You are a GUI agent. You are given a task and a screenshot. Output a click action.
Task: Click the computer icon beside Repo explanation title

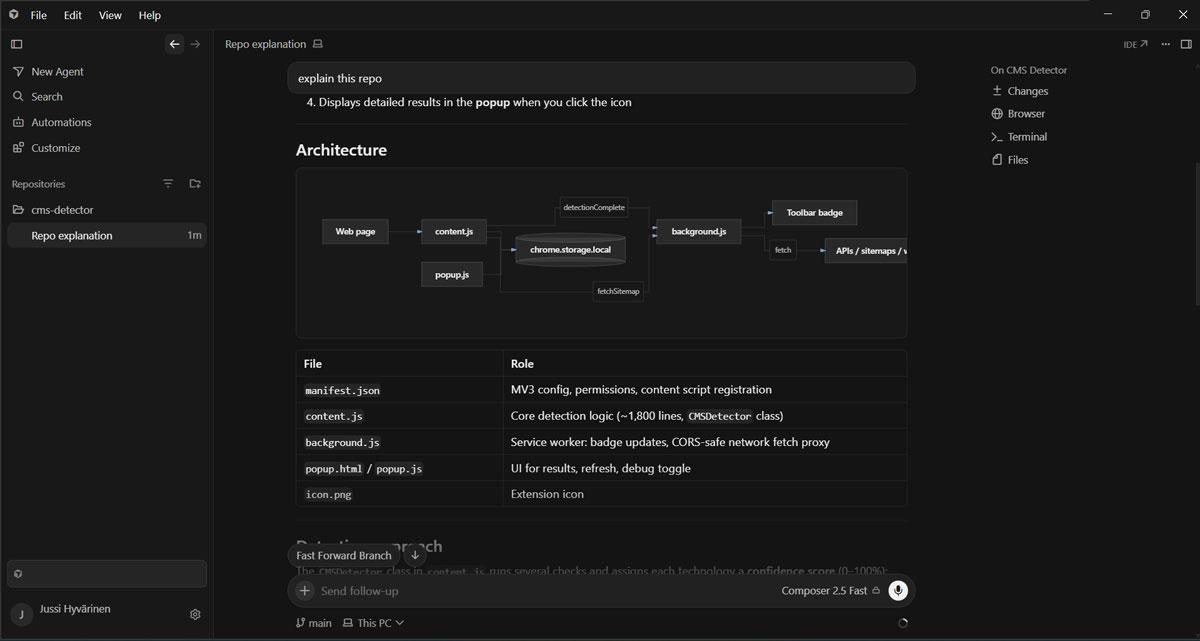click(318, 44)
